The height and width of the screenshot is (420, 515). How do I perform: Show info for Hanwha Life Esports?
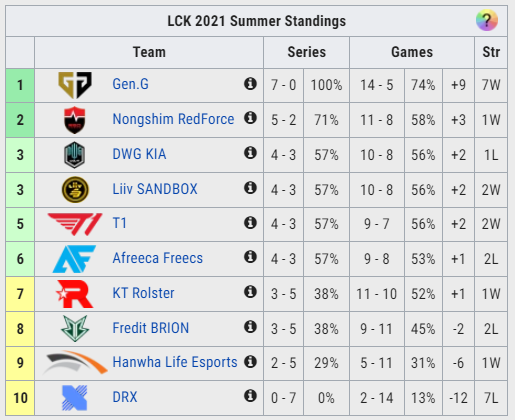(250, 361)
